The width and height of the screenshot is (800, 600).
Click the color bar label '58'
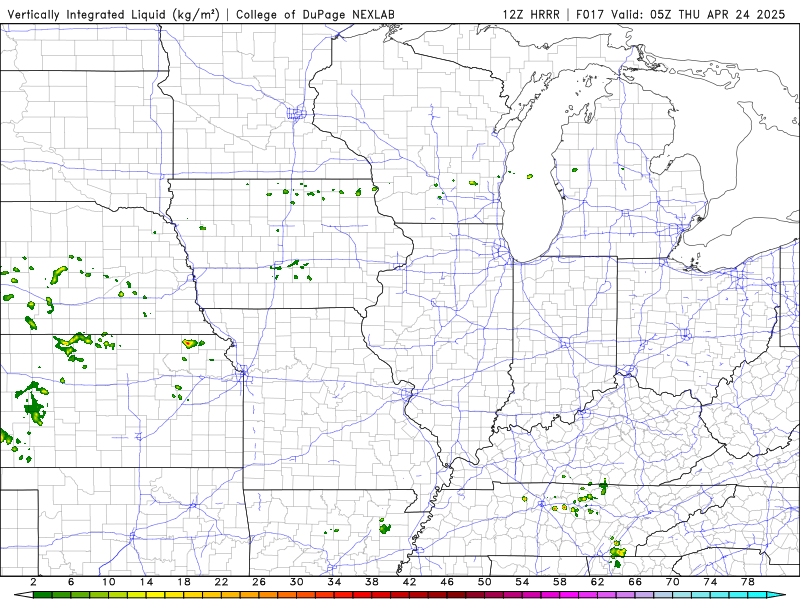tap(560, 582)
